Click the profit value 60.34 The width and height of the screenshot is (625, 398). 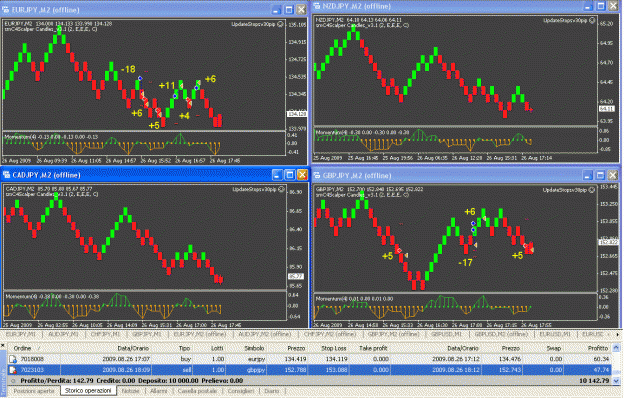point(601,359)
